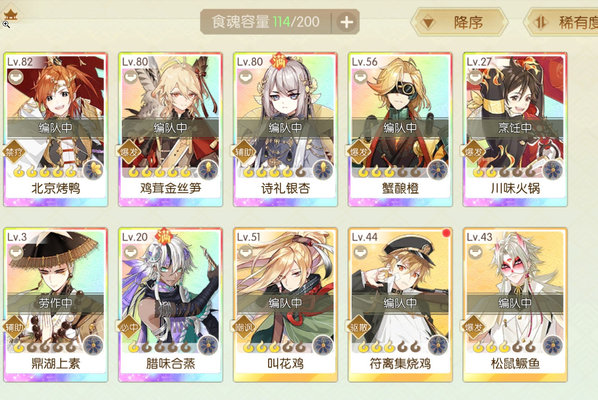Click the 烹饪中 status banner on 川味火锅
Screen dimensions: 598x400
[x=515, y=128]
